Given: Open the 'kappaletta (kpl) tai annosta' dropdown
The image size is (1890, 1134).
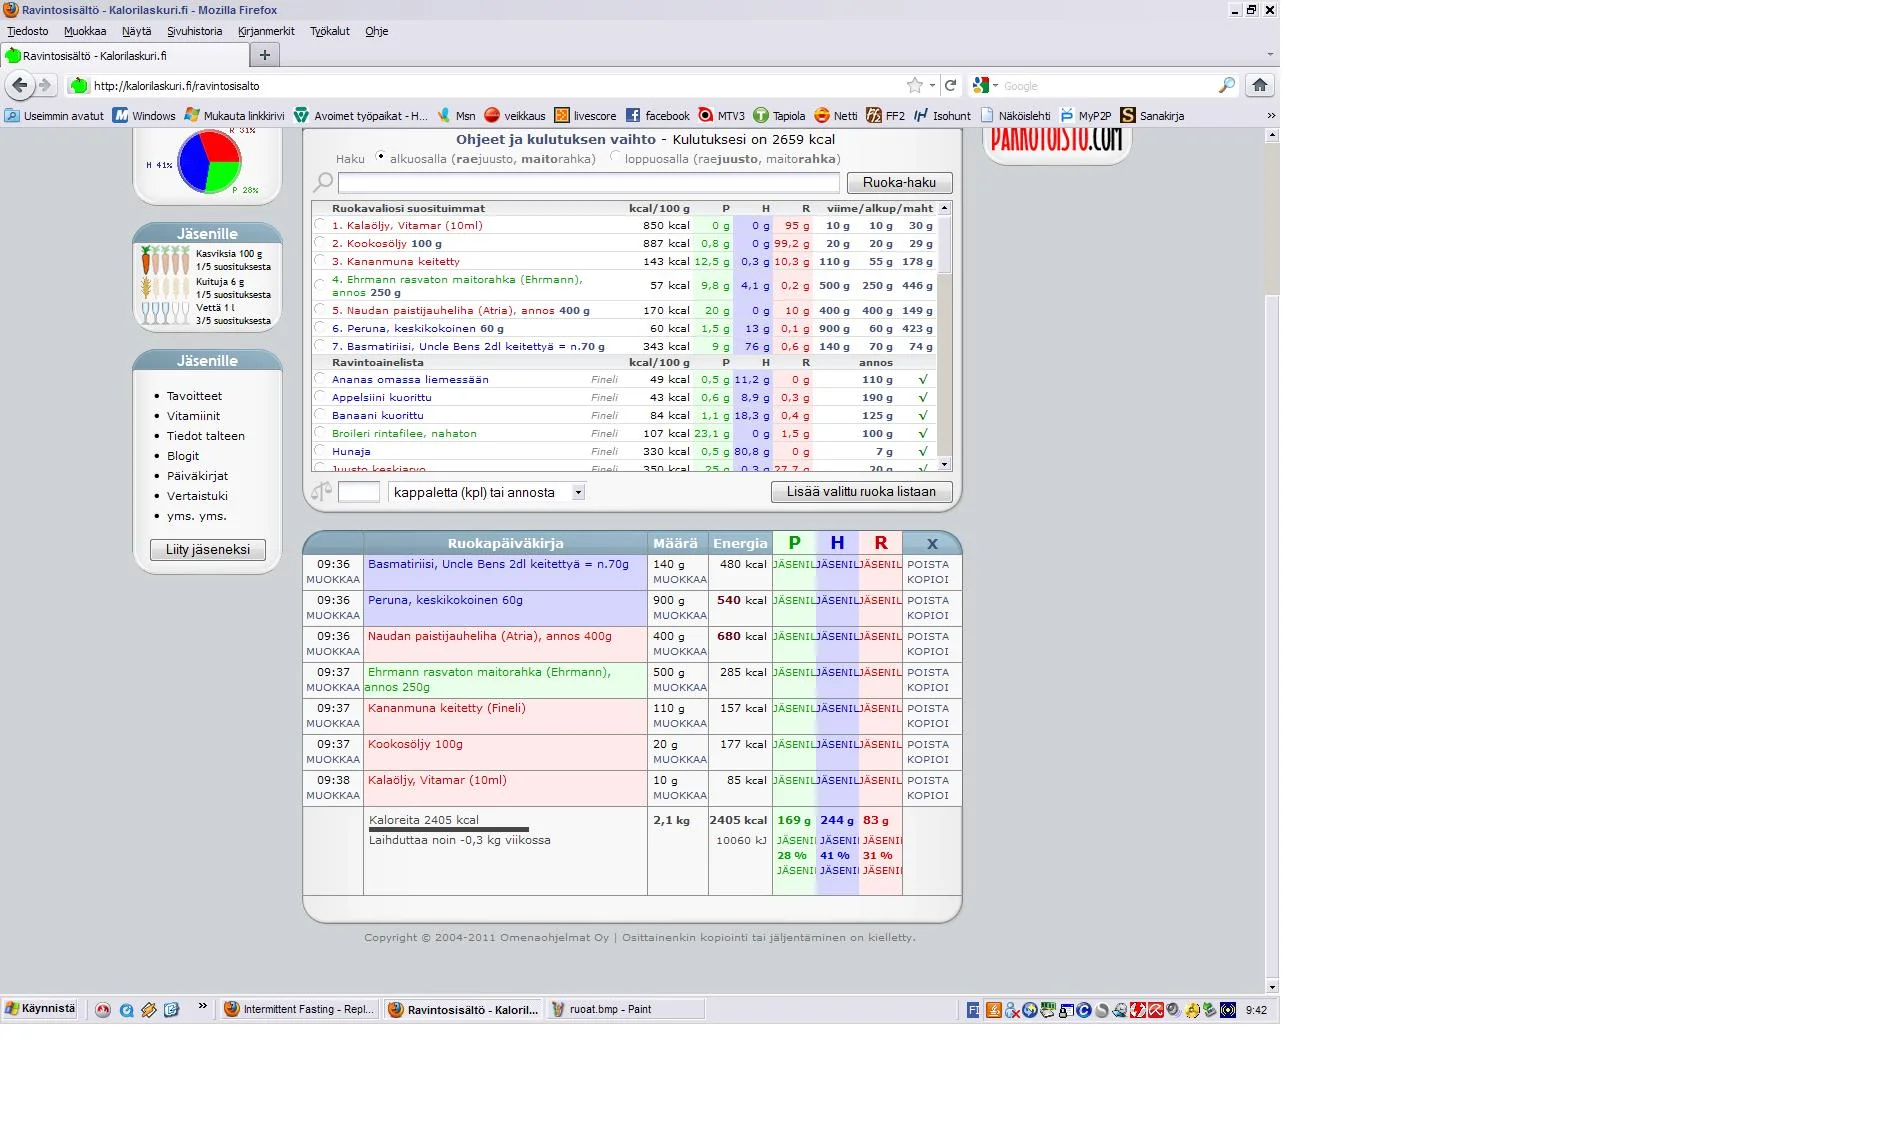Looking at the screenshot, I should coord(578,492).
